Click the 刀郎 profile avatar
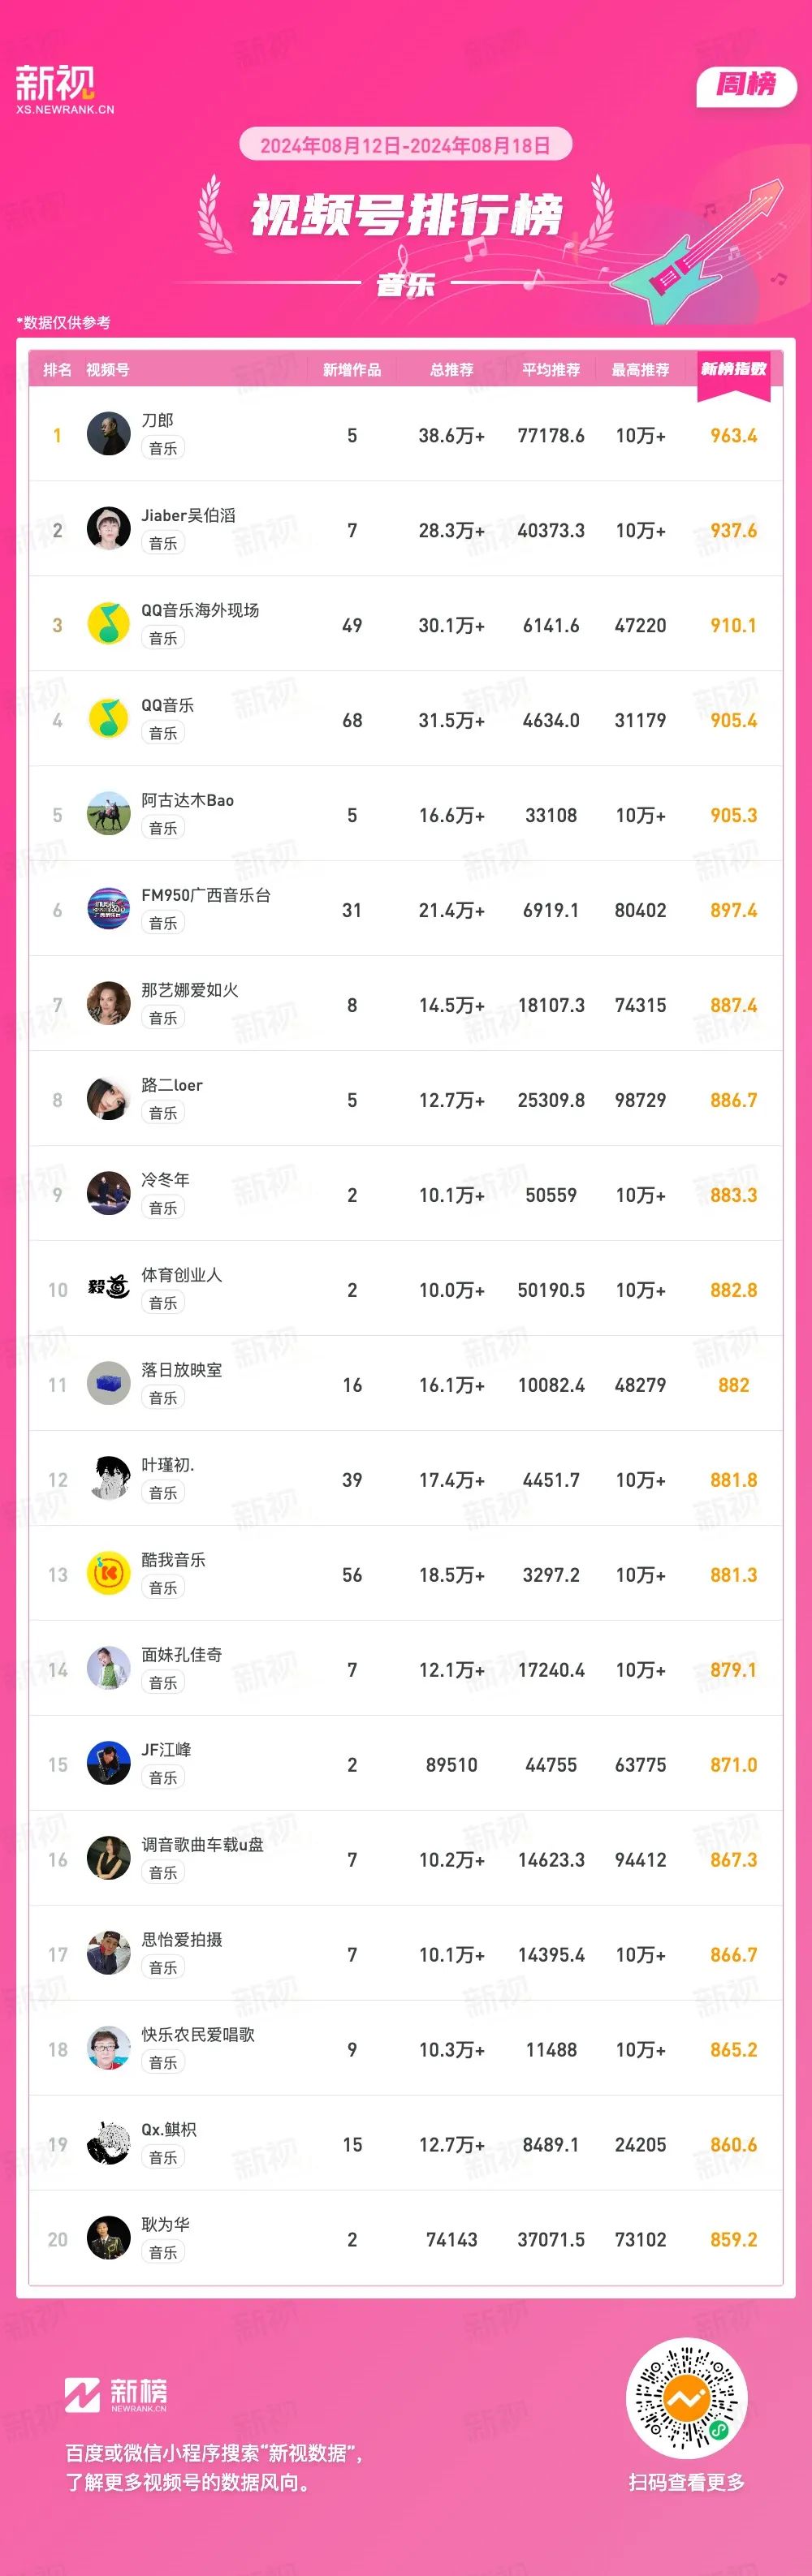The width and height of the screenshot is (812, 2576). tap(108, 434)
